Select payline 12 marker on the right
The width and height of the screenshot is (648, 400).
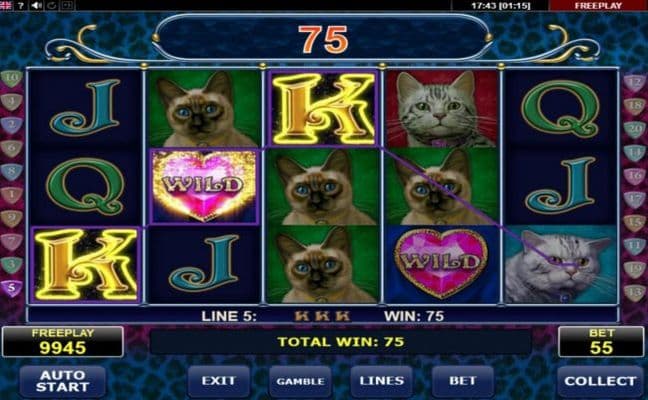[x=634, y=82]
